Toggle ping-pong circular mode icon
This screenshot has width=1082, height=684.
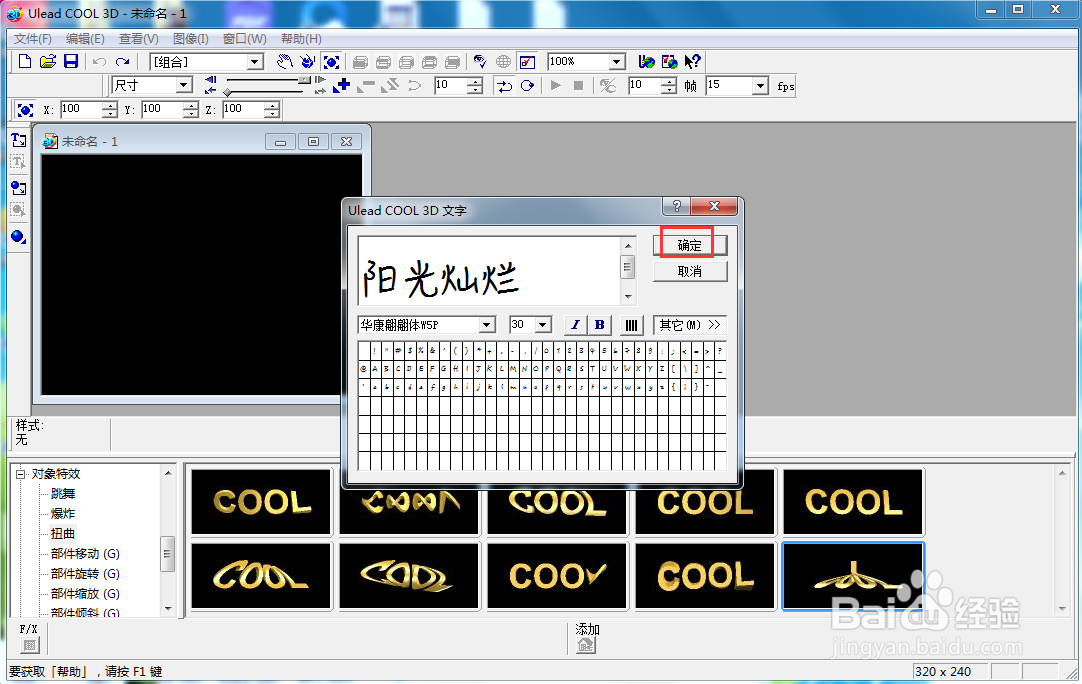coord(527,86)
